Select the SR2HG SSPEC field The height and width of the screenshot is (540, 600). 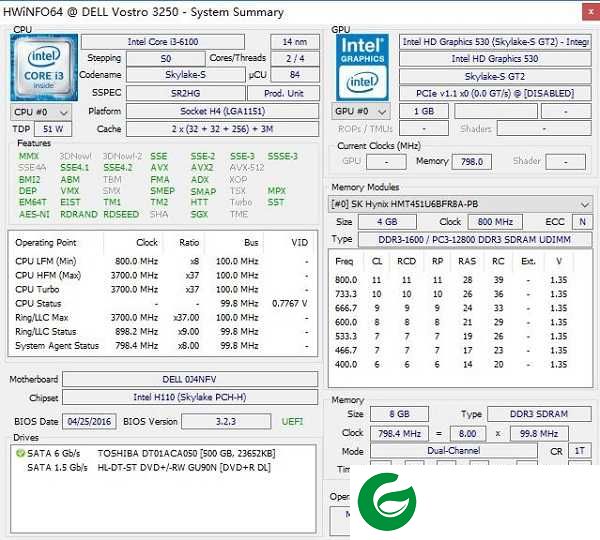[186, 93]
